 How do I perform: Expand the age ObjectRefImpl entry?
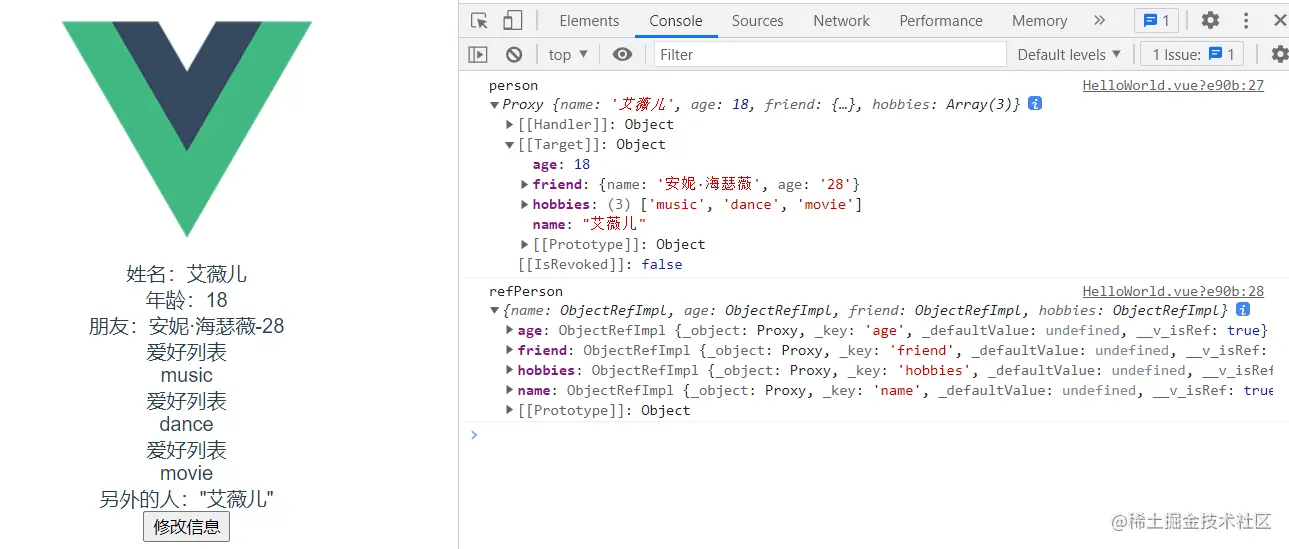pyautogui.click(x=510, y=330)
